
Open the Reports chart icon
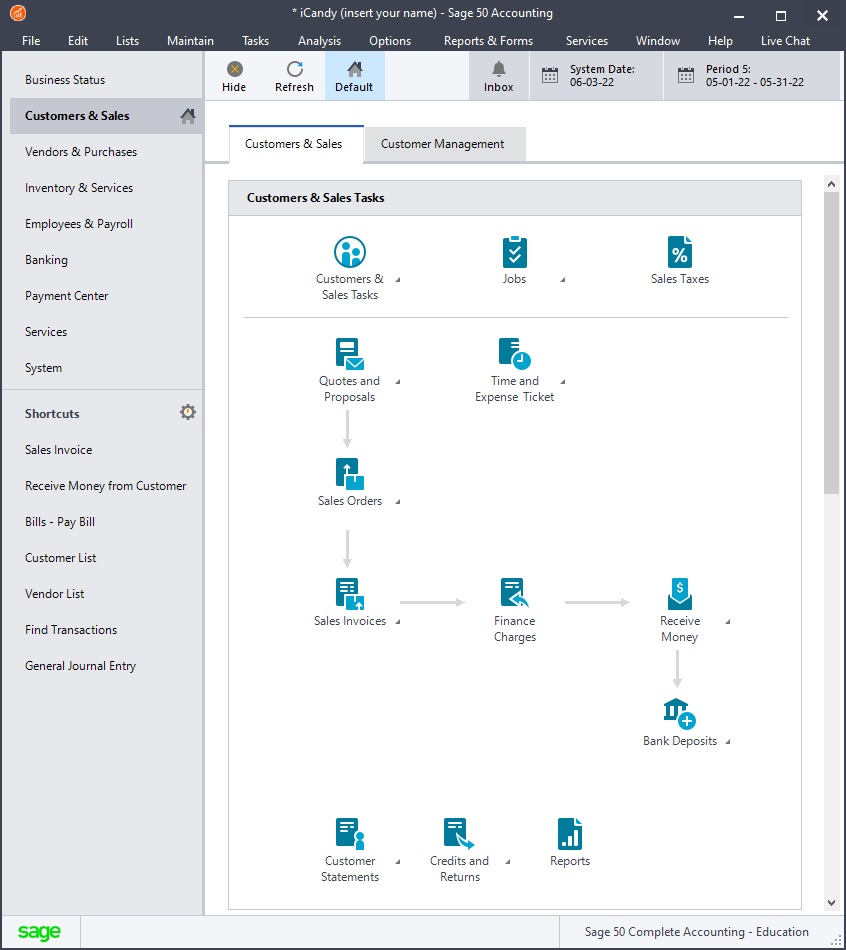(570, 834)
